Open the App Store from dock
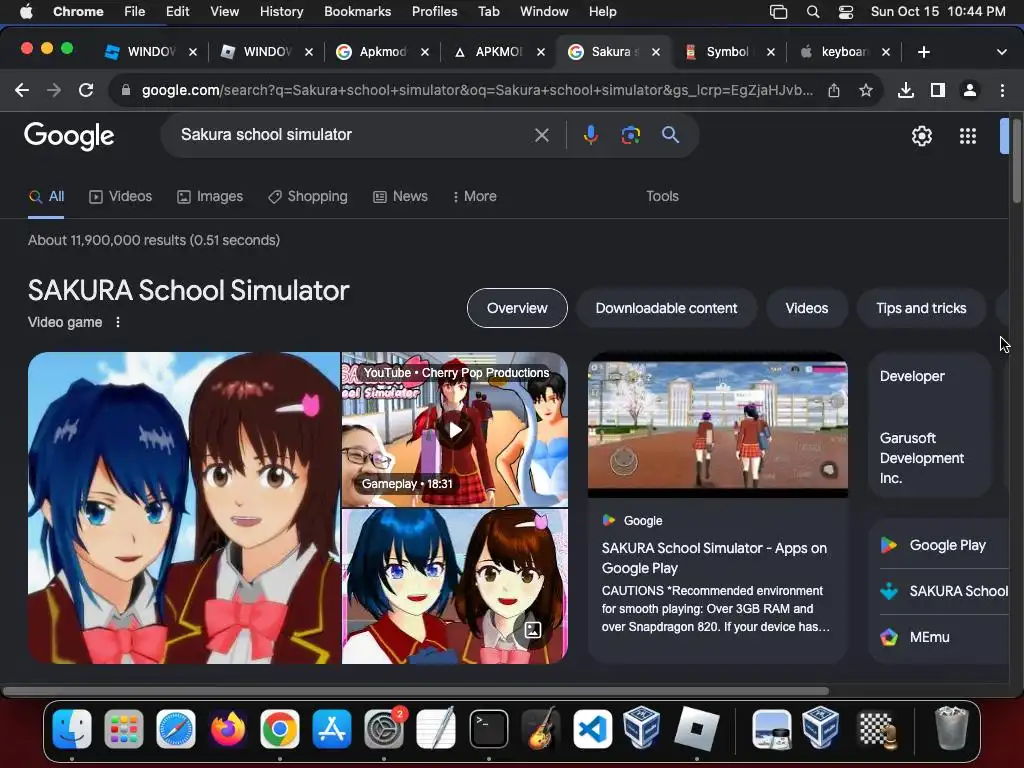 pyautogui.click(x=332, y=729)
